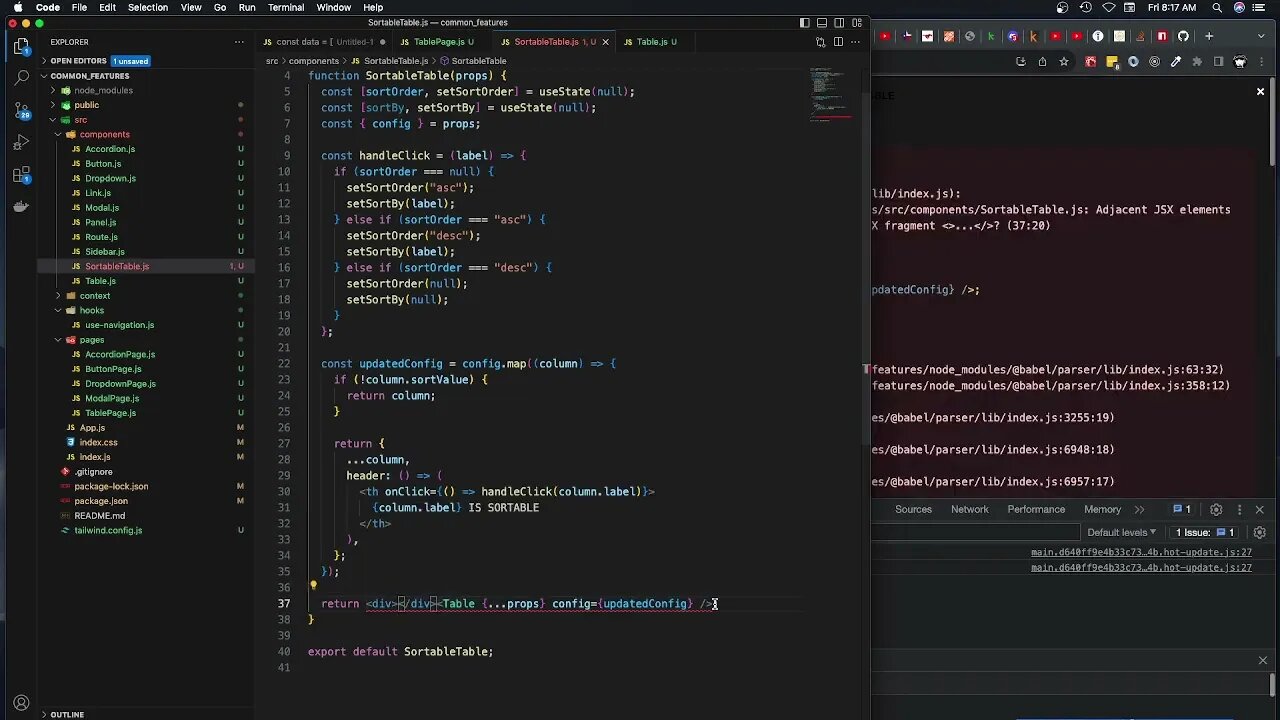Screen dimensions: 1280x720
Task: Open the Performance tab in DevTools
Action: pyautogui.click(x=1036, y=509)
